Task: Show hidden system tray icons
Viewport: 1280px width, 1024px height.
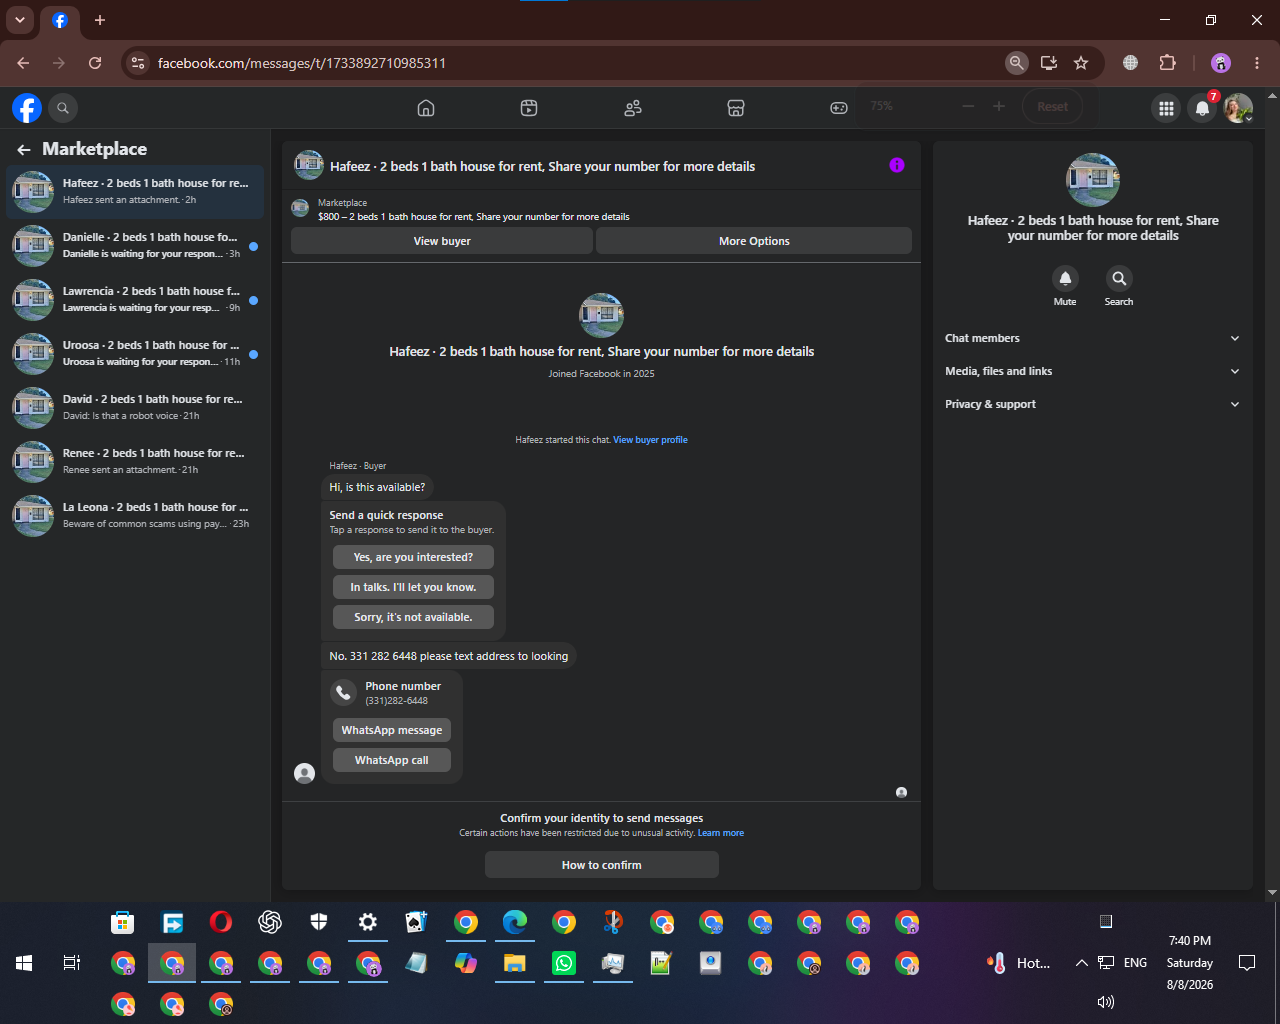Action: [x=1081, y=963]
